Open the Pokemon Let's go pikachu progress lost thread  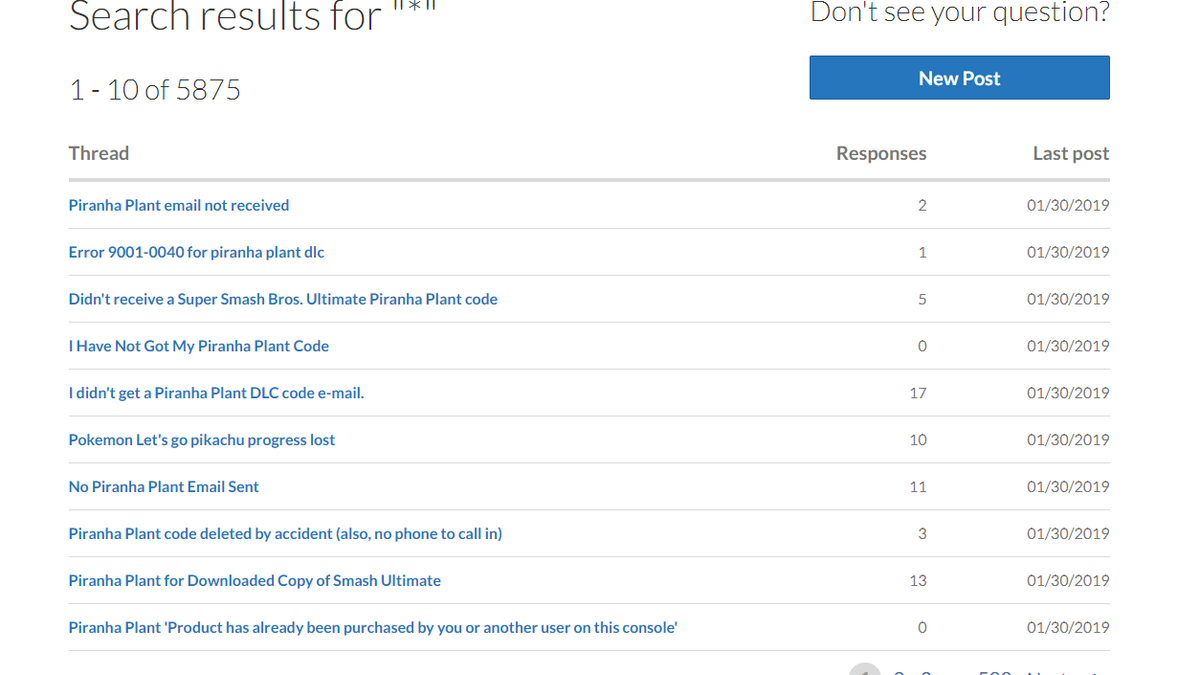tap(202, 440)
